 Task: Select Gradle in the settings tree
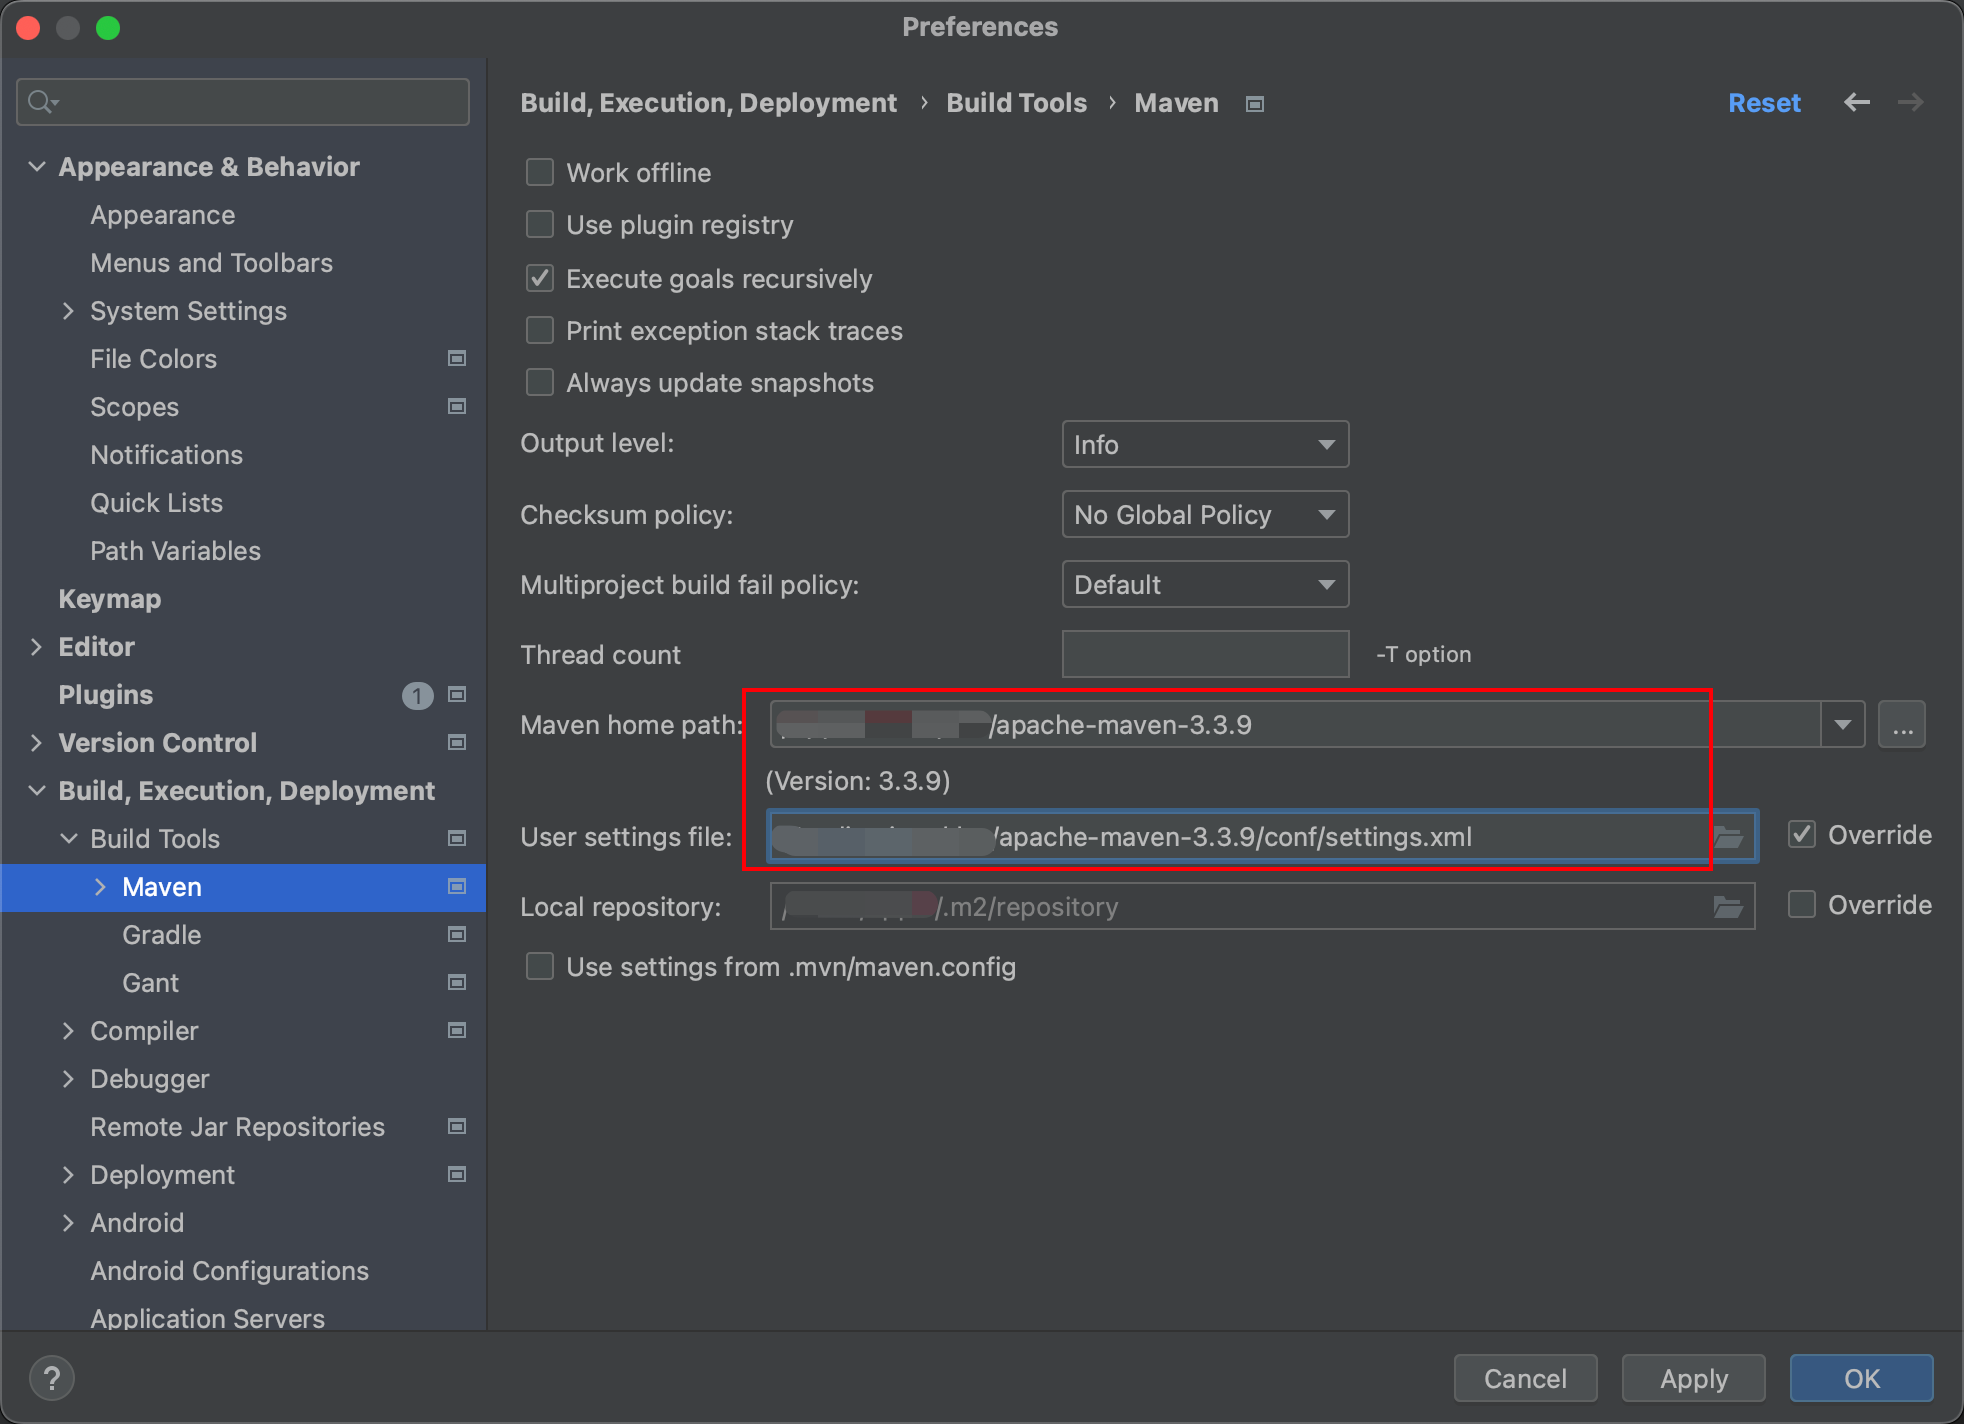[162, 935]
